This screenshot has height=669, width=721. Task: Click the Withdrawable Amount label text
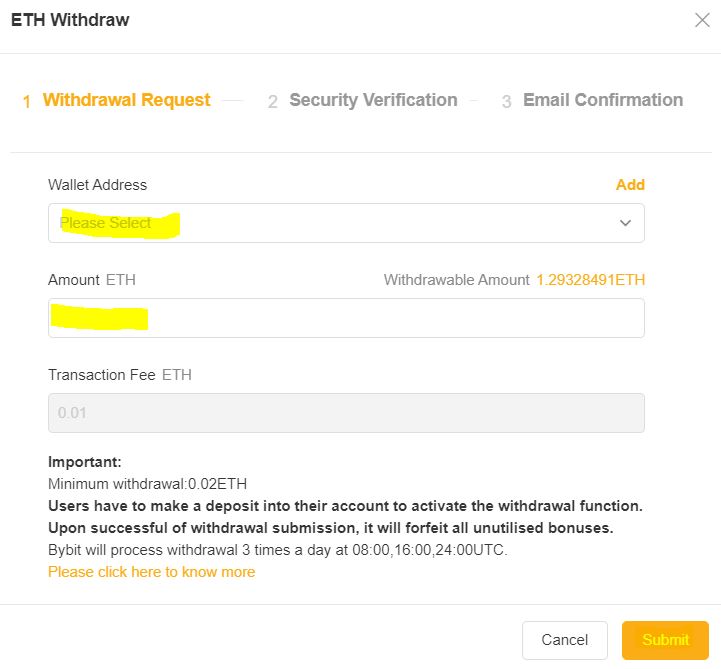456,280
